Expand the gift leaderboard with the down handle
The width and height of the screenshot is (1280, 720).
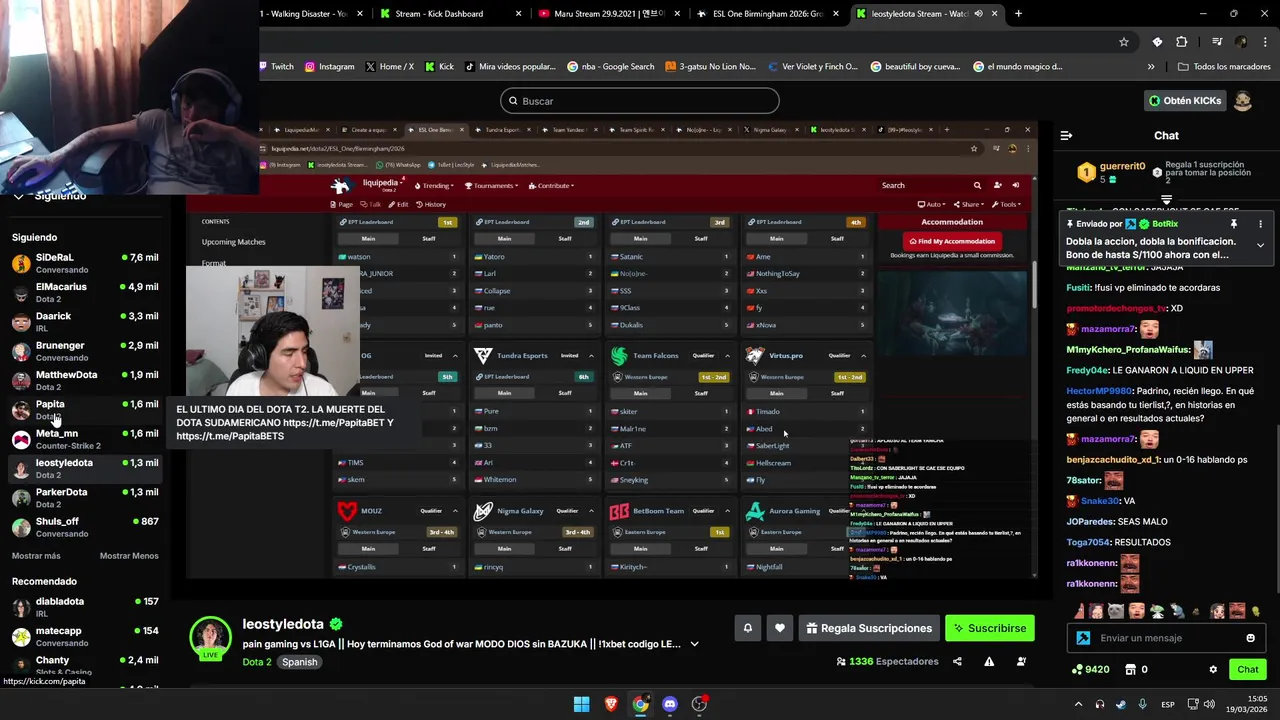(x=1166, y=200)
